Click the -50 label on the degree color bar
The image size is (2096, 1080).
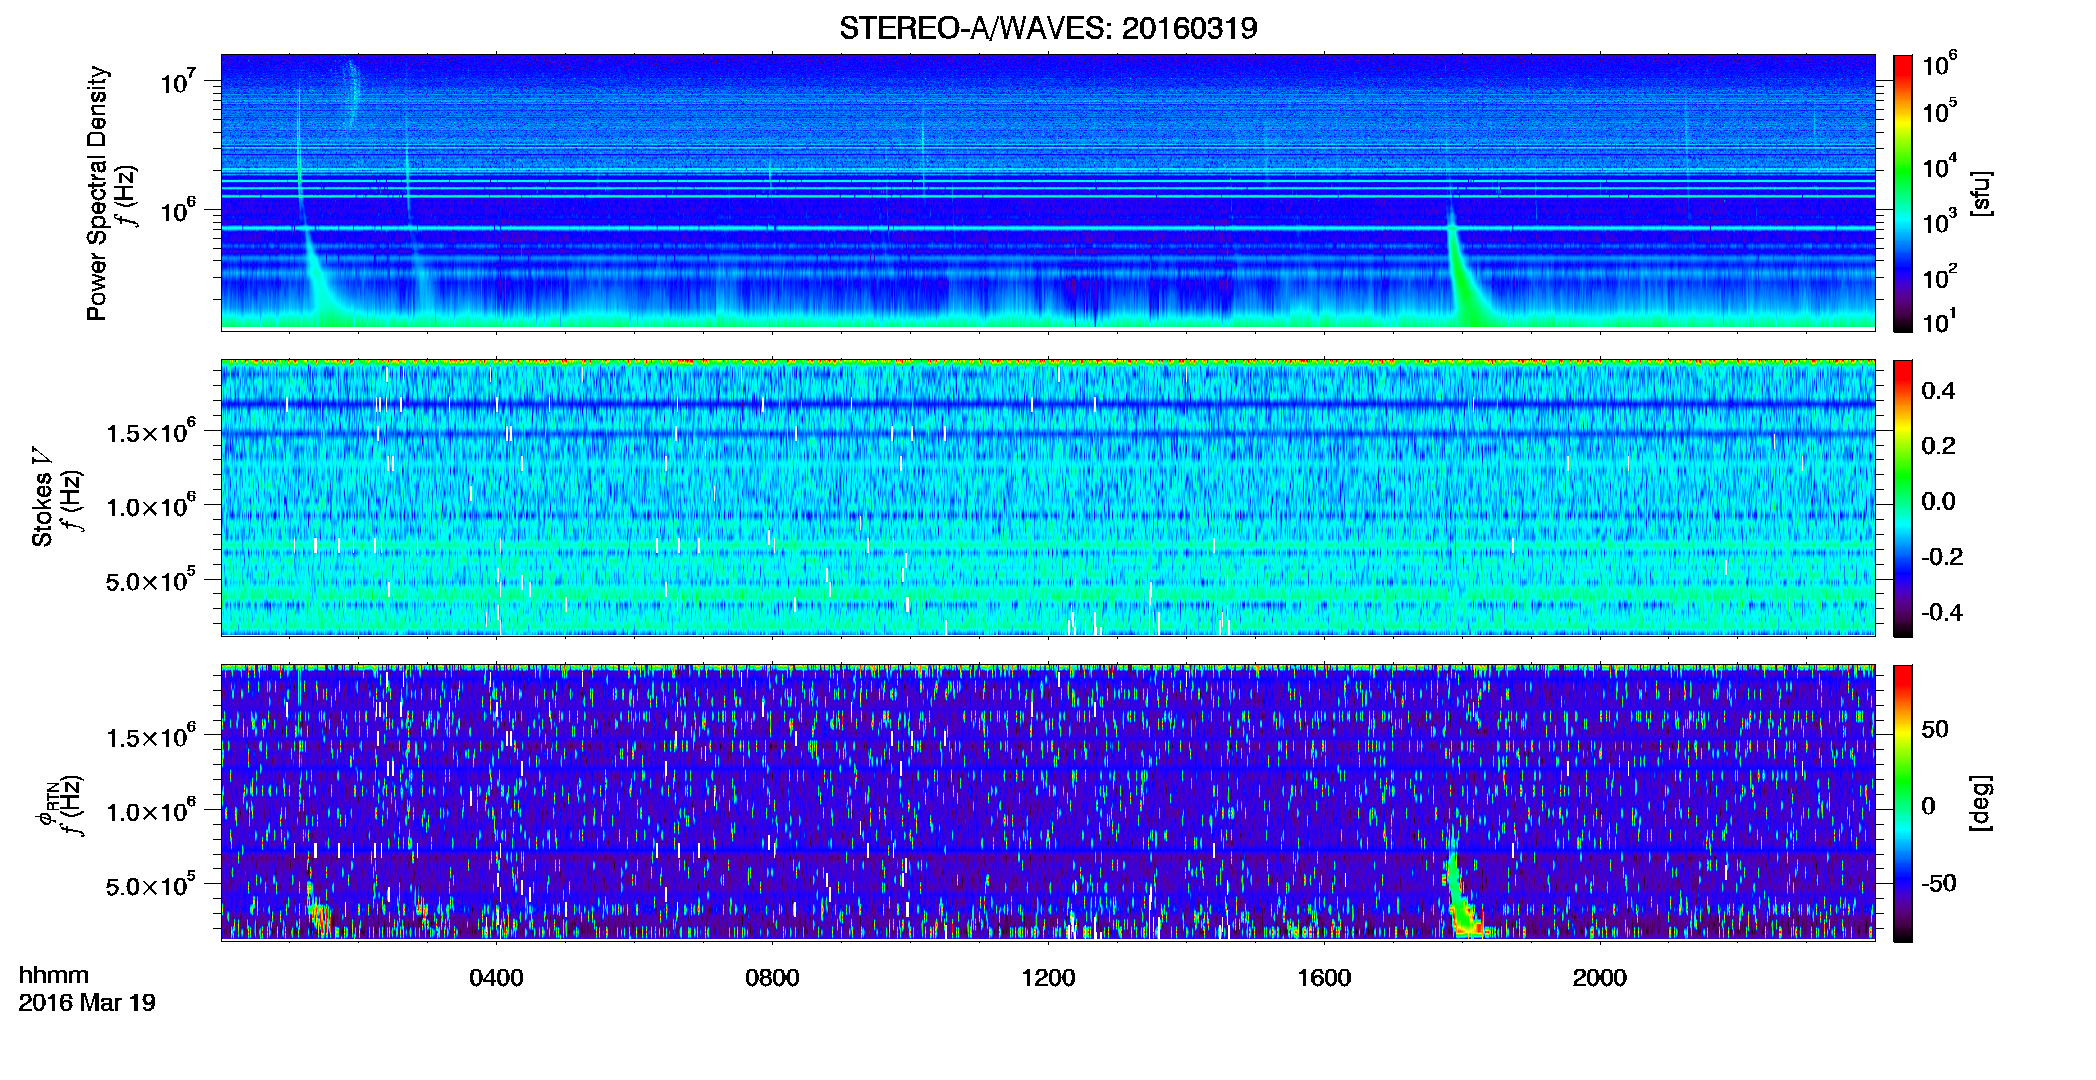1939,883
